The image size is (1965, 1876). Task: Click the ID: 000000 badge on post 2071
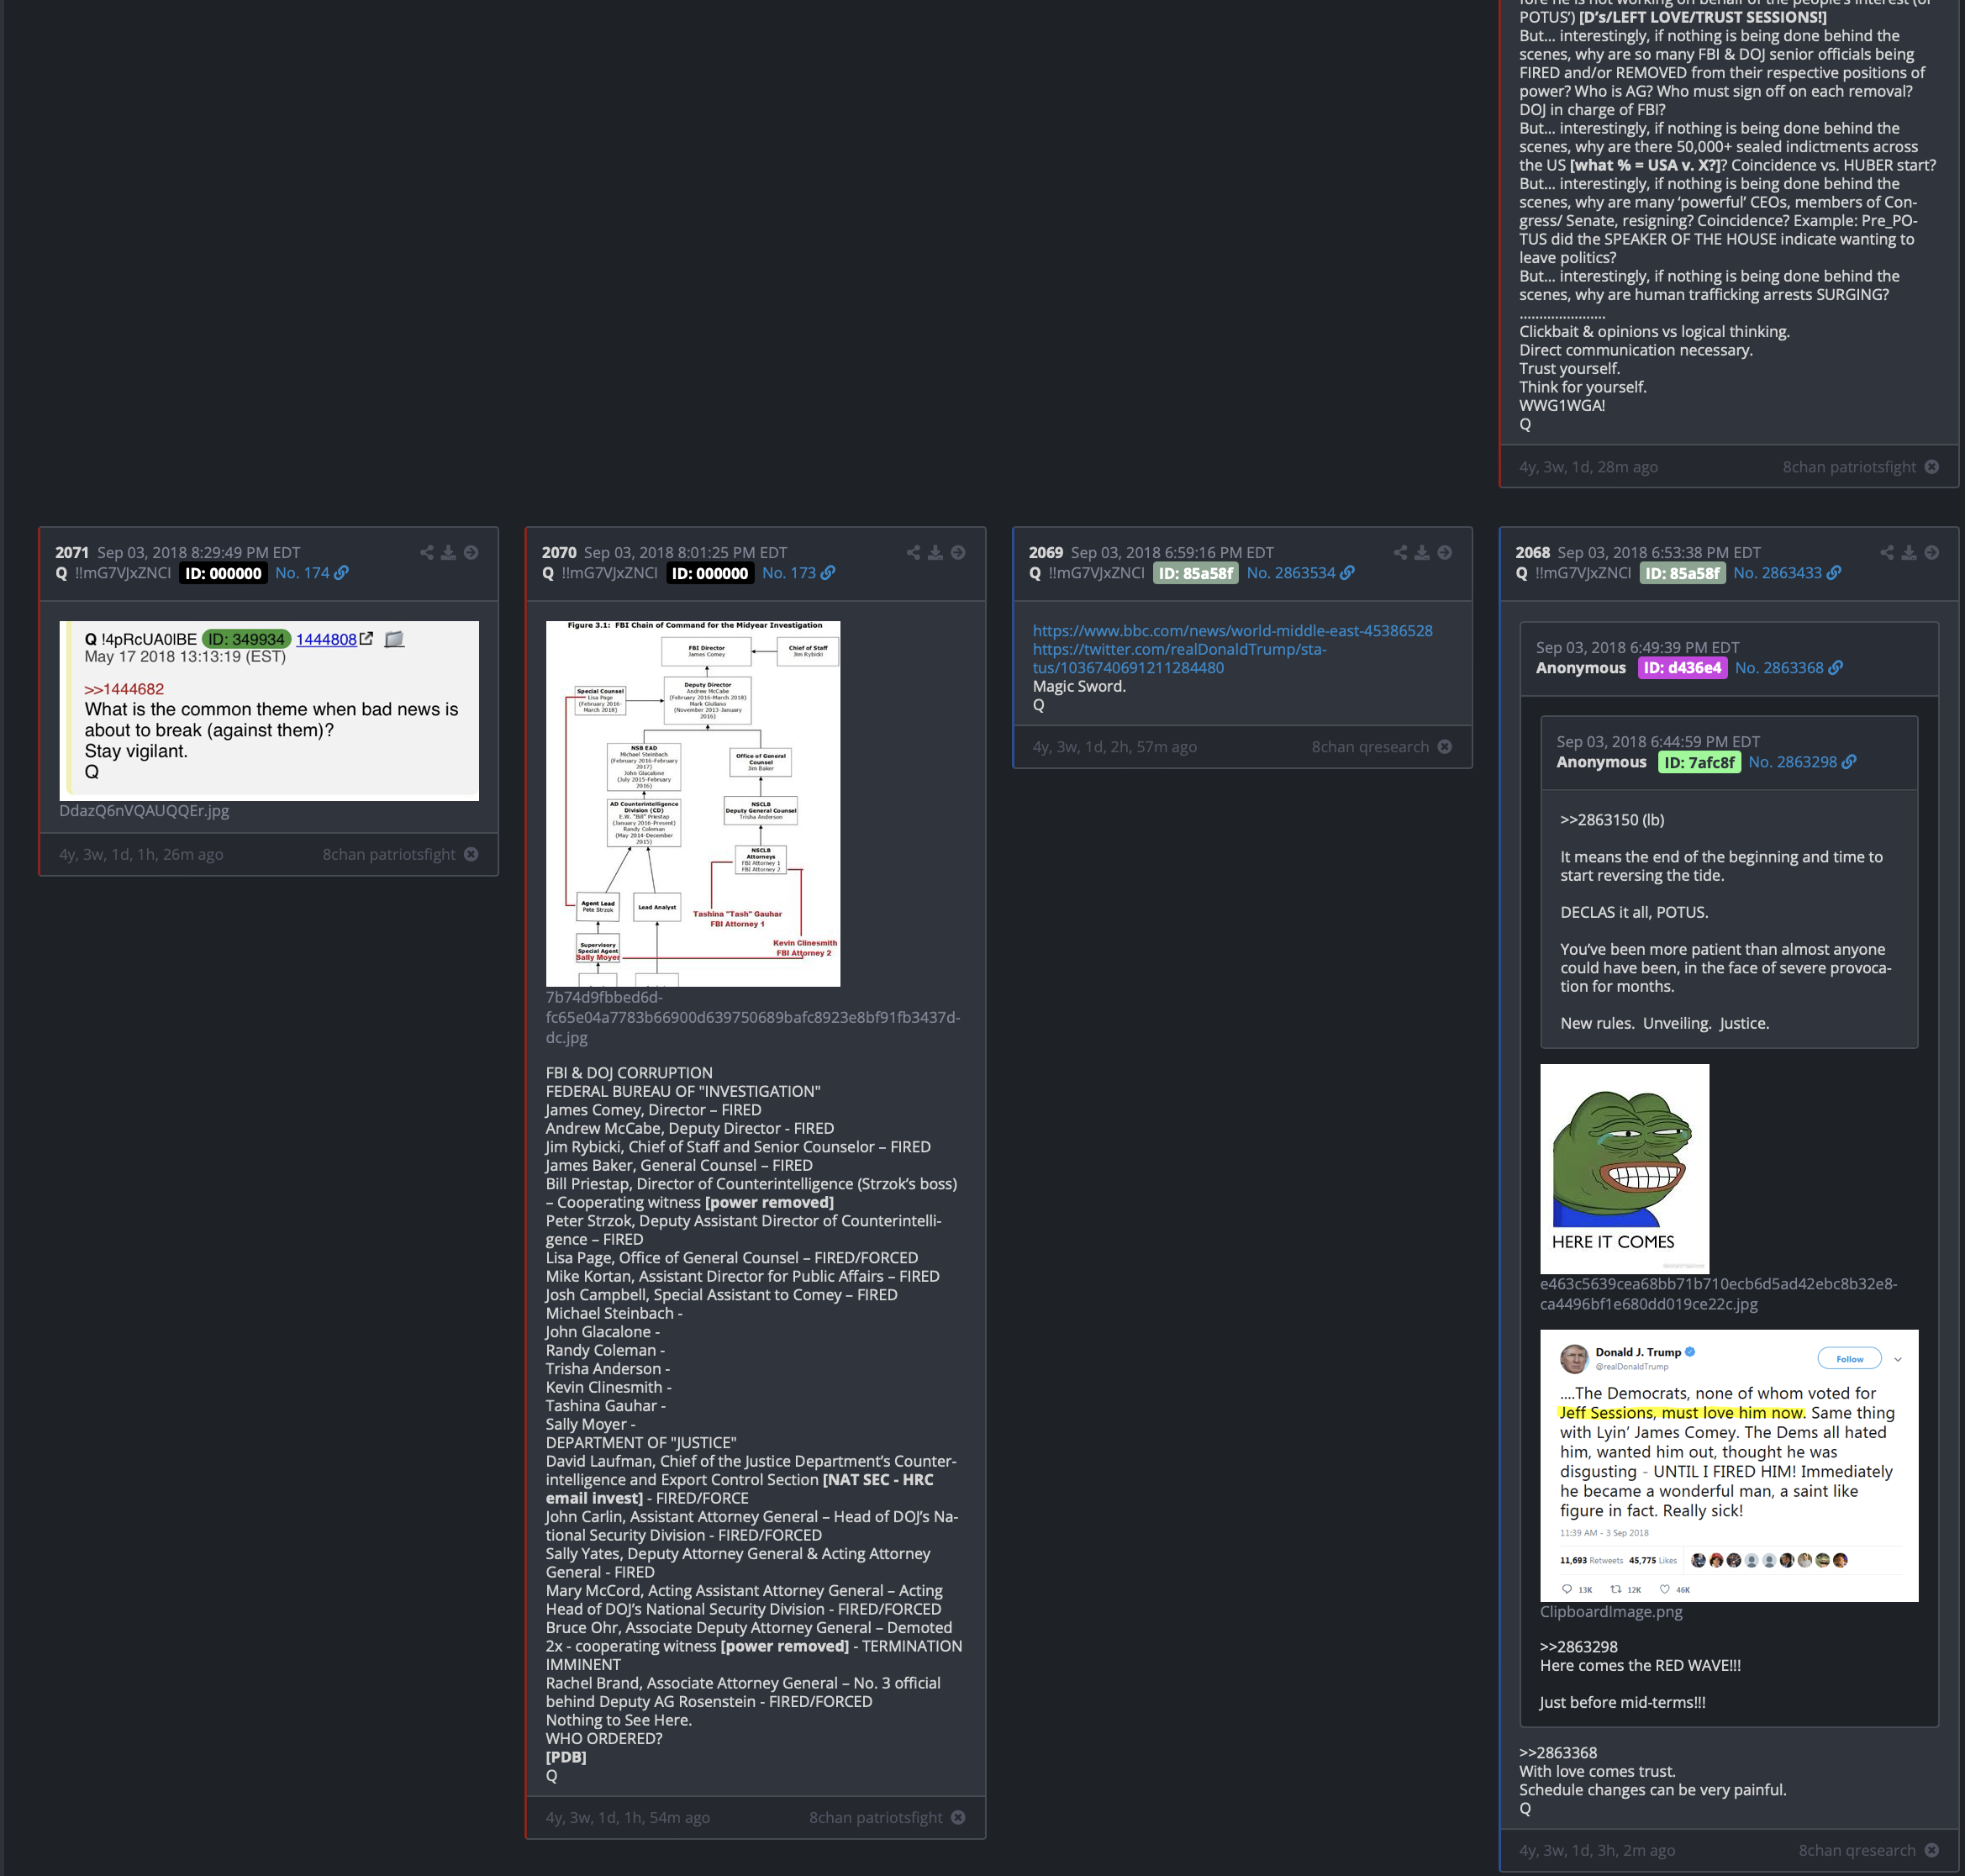pos(223,573)
